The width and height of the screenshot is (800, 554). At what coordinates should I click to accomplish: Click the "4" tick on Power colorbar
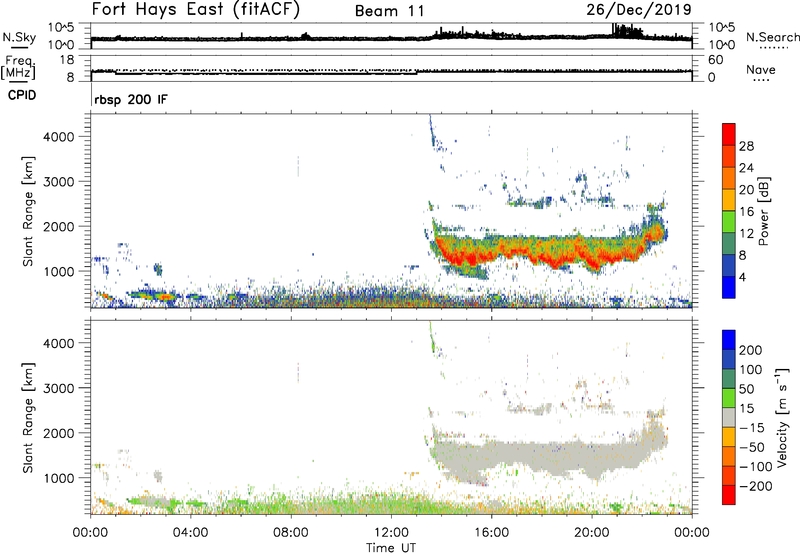coord(743,278)
